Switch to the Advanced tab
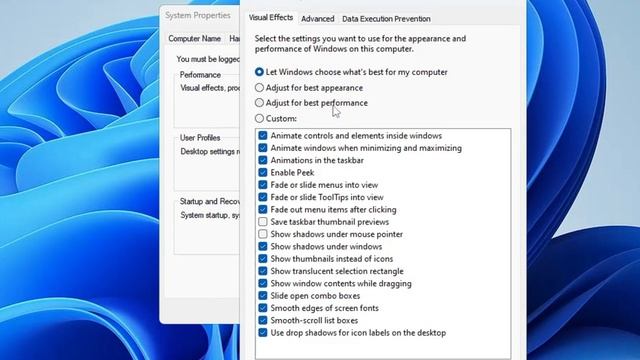 click(318, 19)
